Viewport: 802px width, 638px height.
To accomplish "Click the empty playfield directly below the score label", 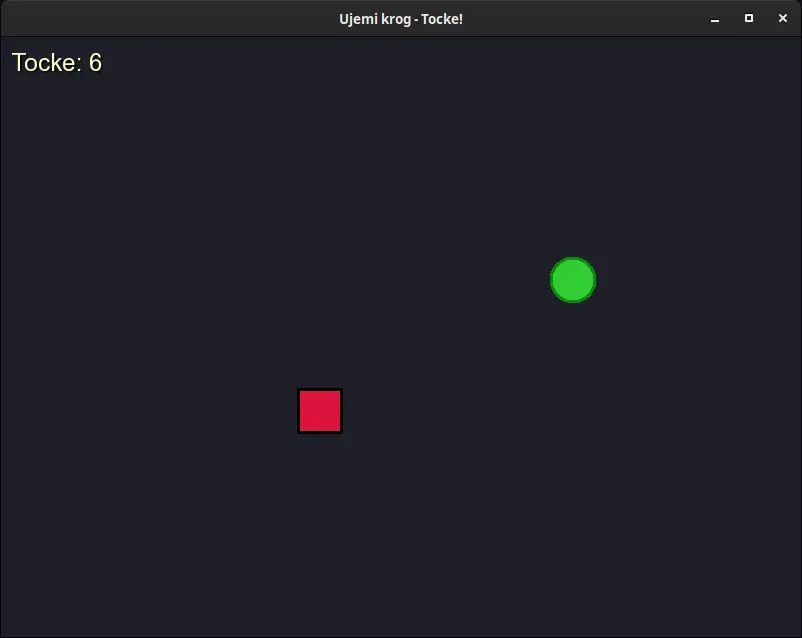I will 57,130.
